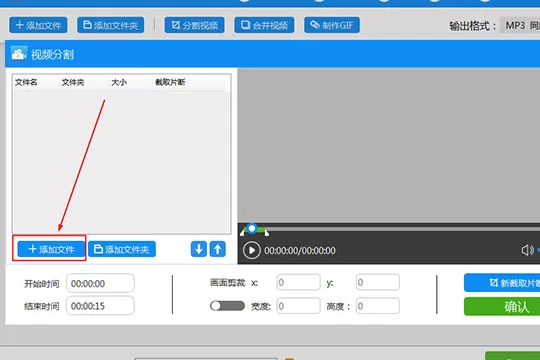Click the video preview area
Viewport: 540px width, 360px height.
pyautogui.click(x=389, y=145)
